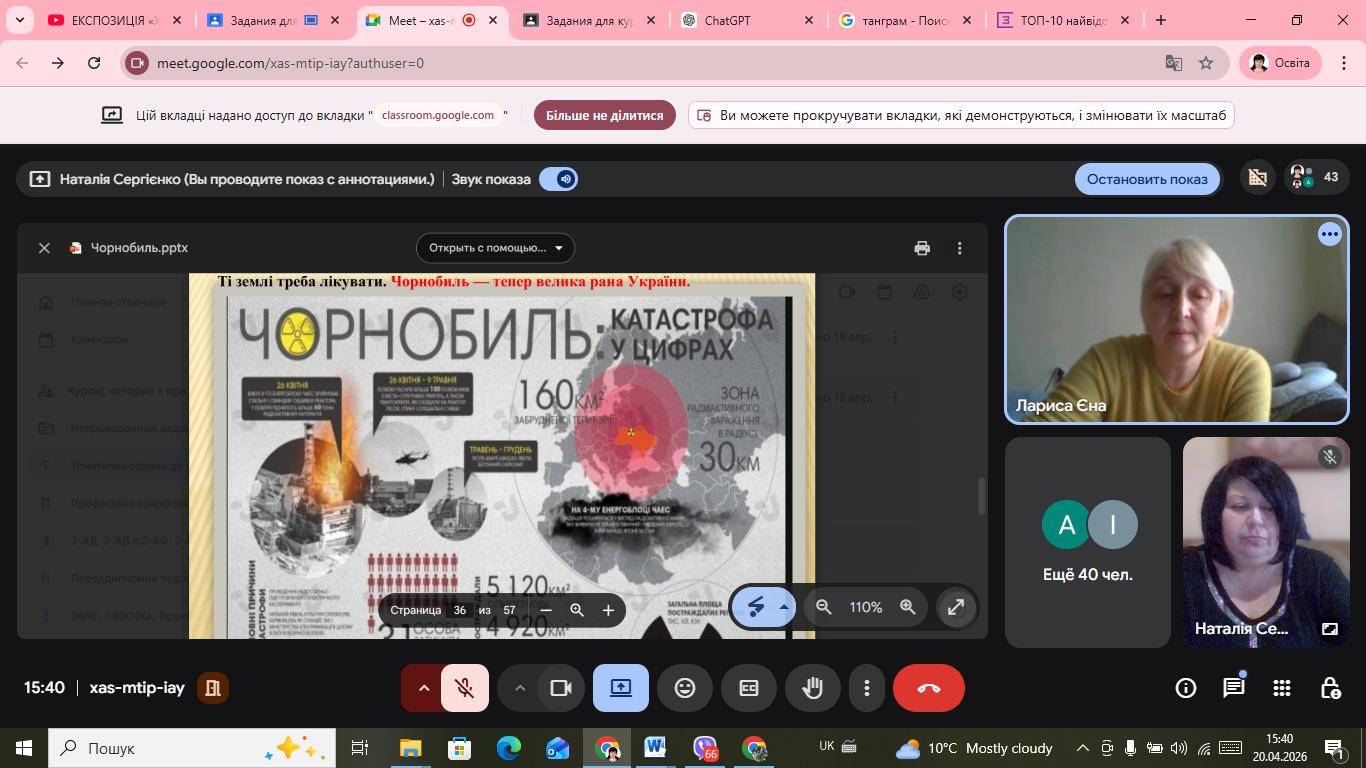Screen dimensions: 1366x768
Task: Zoom in on the PDF page with plus
Action: [x=608, y=610]
